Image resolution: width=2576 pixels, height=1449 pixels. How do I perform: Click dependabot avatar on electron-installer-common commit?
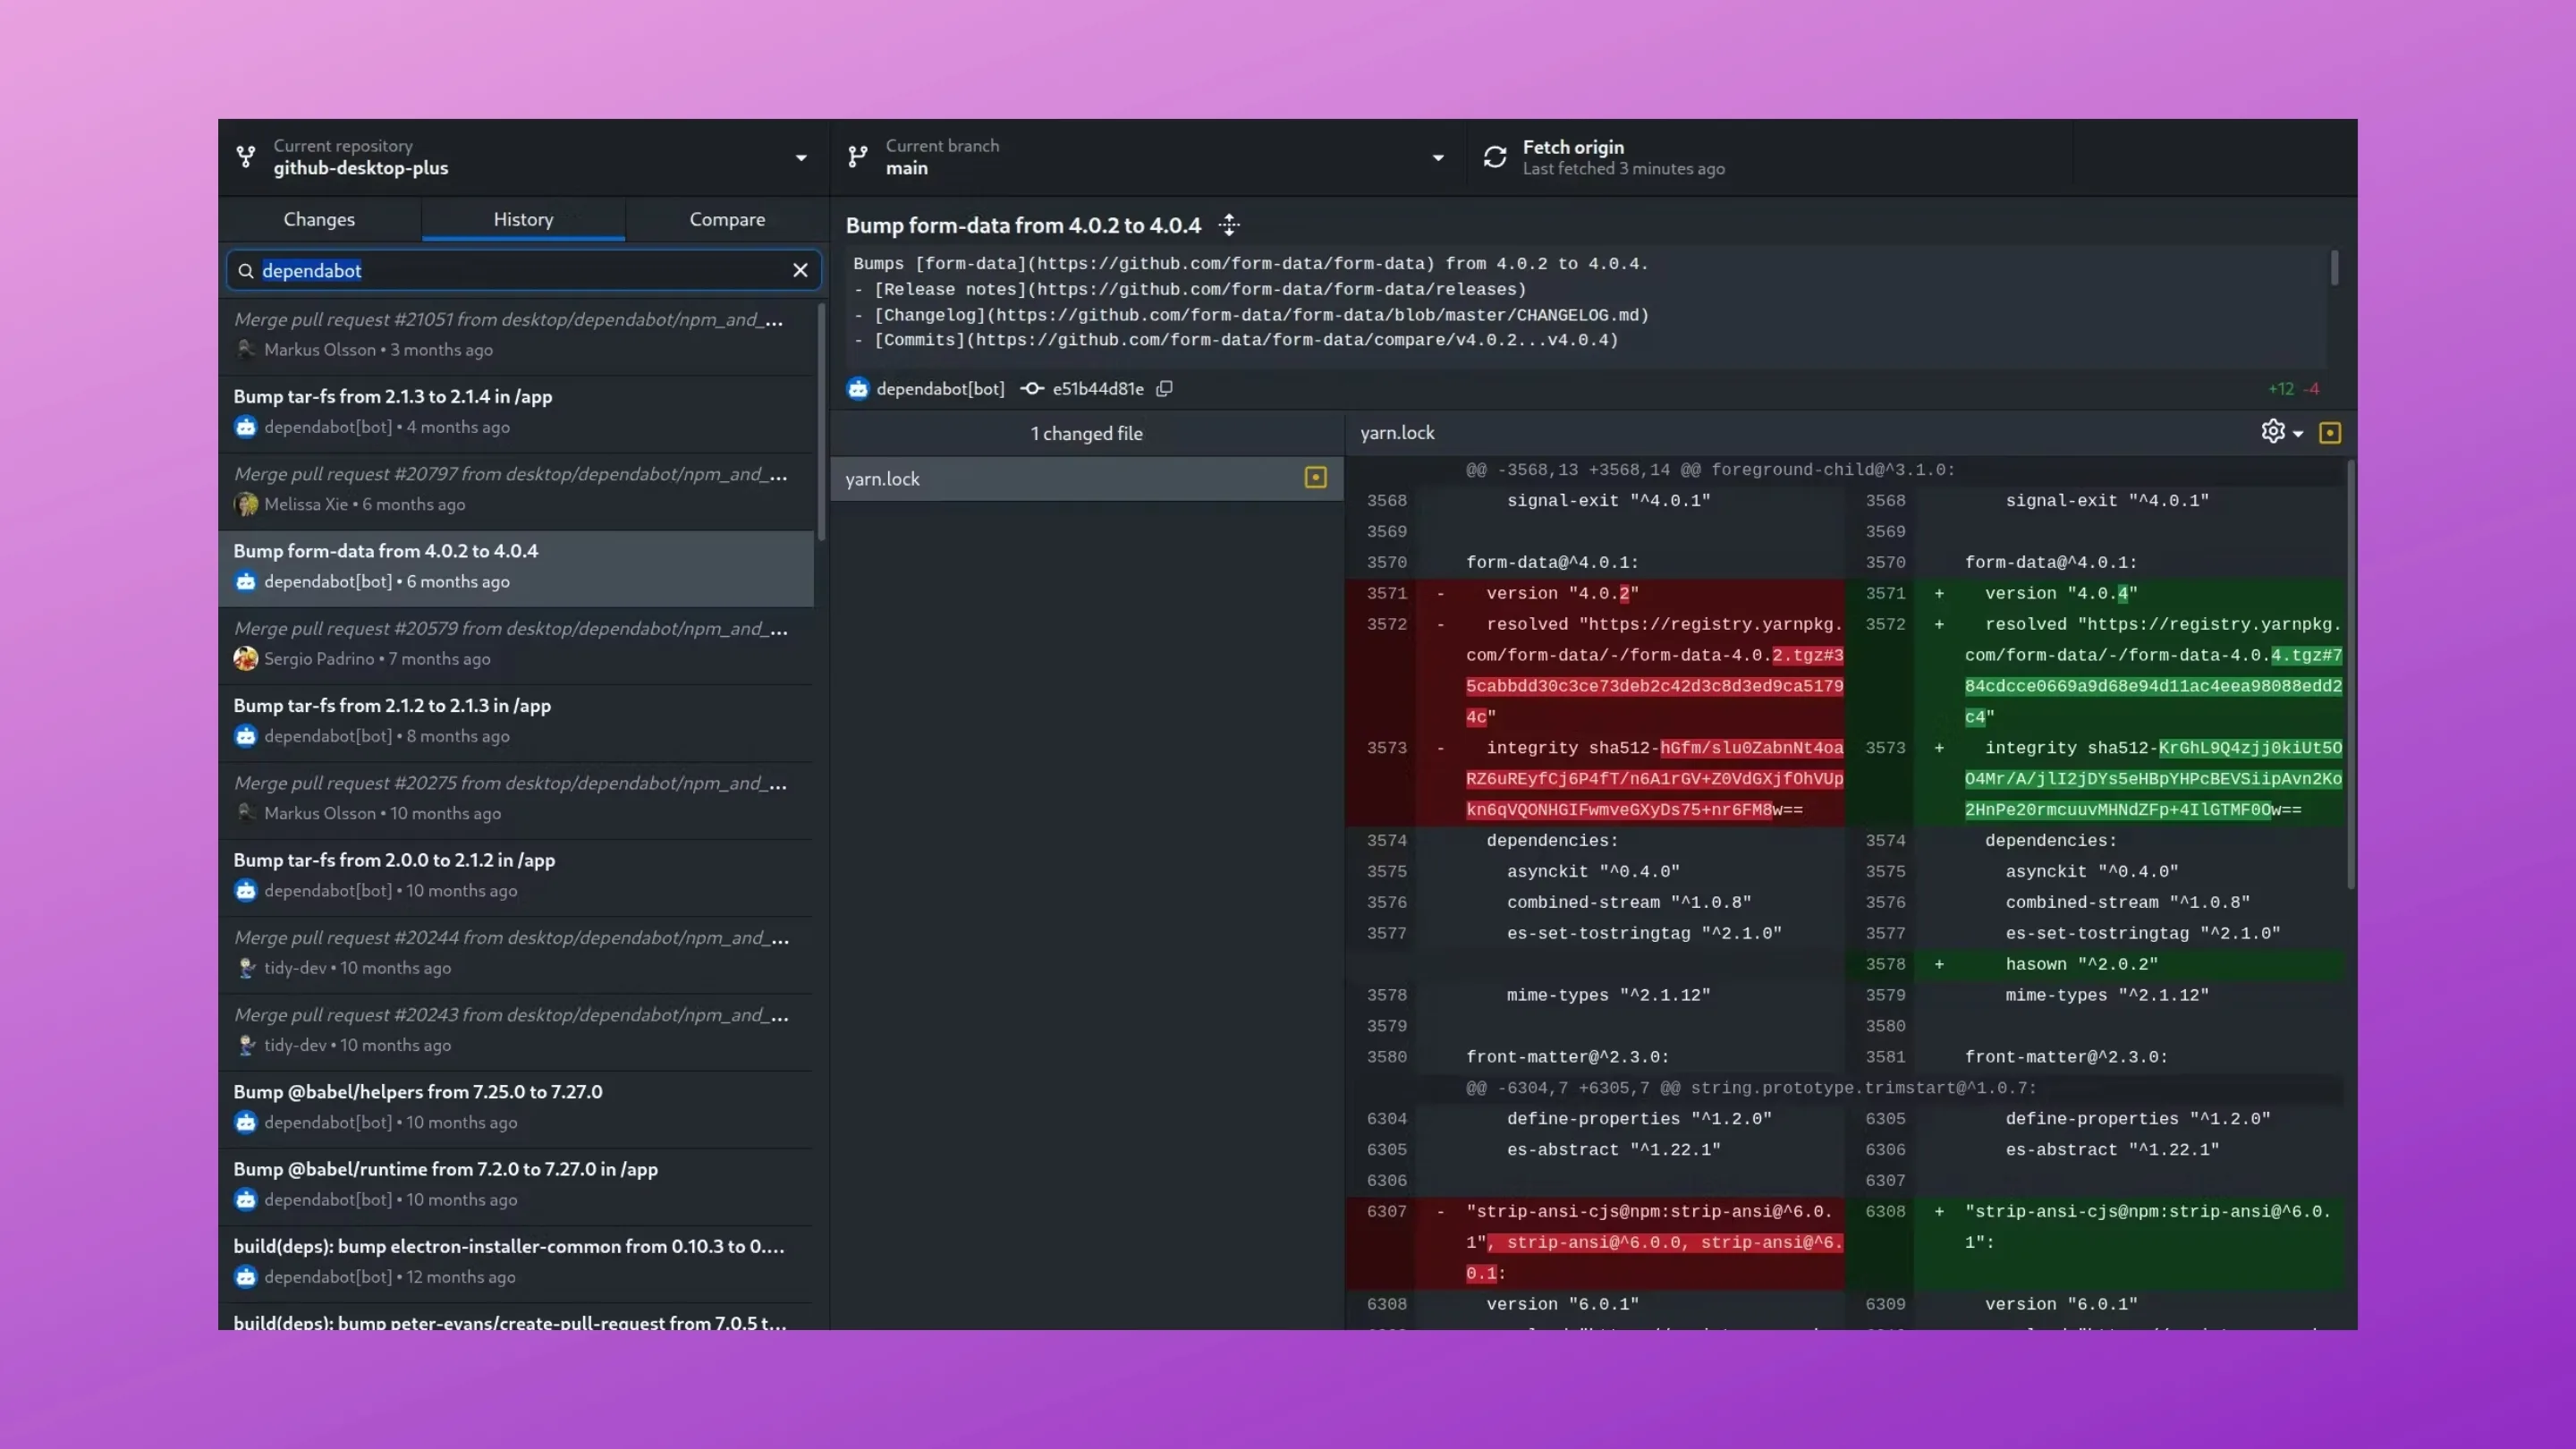(x=246, y=1277)
